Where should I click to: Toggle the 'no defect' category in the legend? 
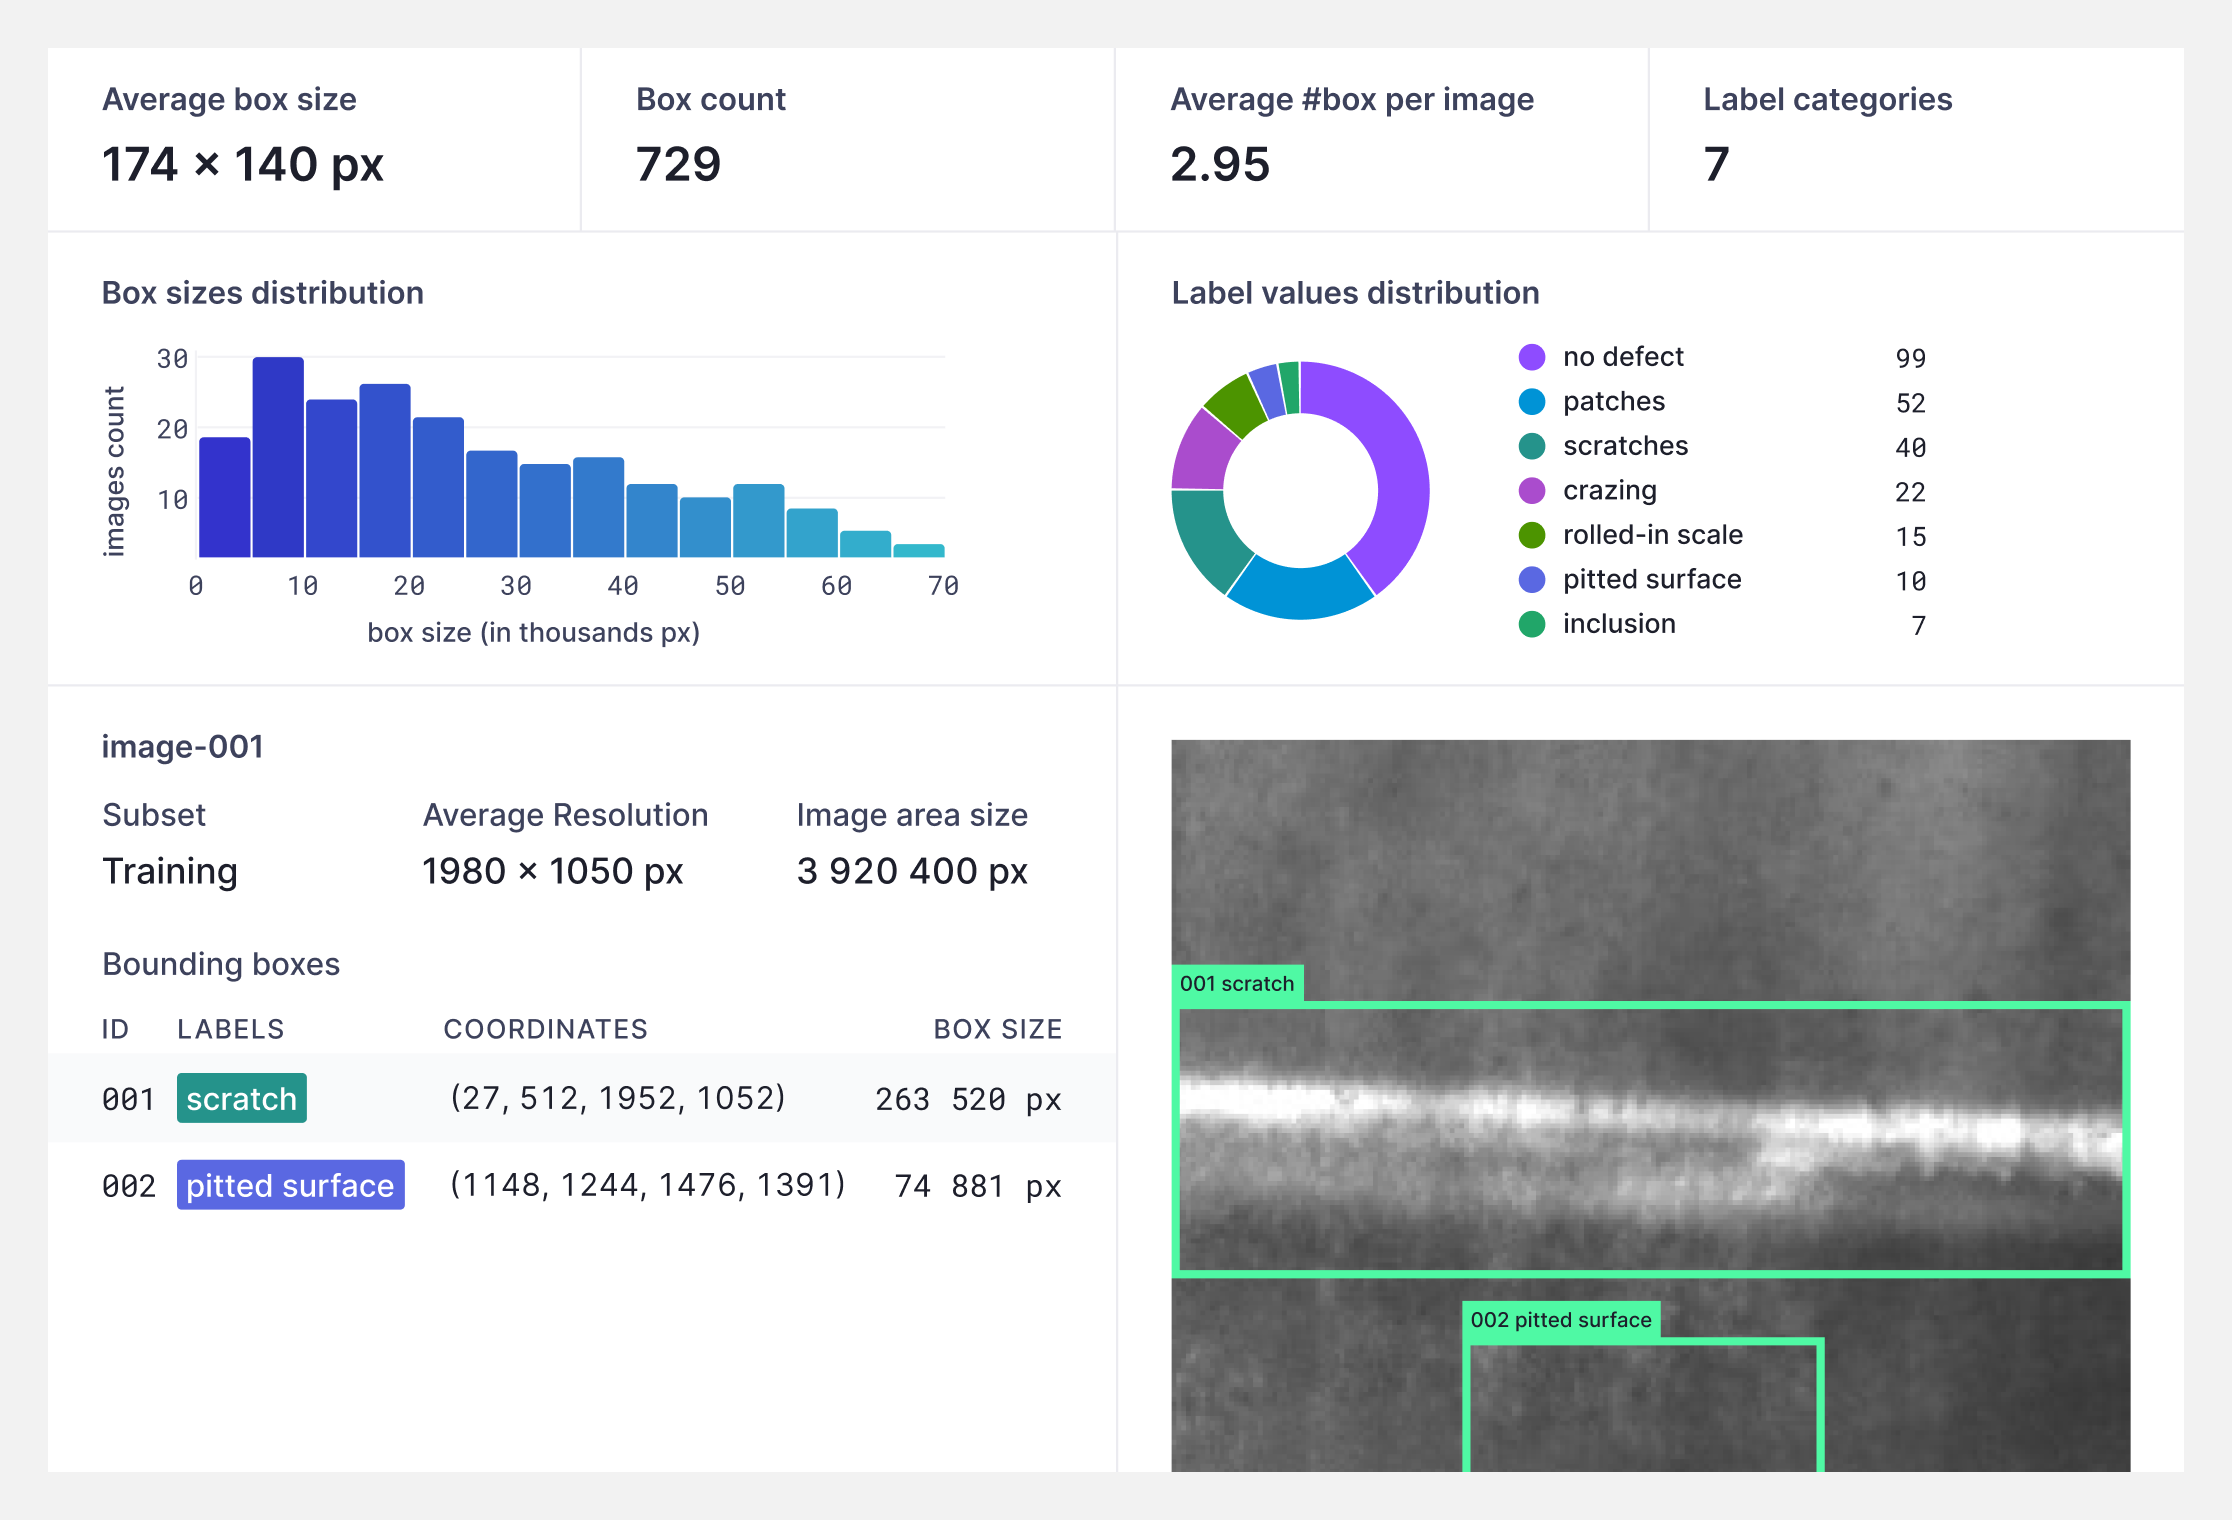(x=1624, y=356)
